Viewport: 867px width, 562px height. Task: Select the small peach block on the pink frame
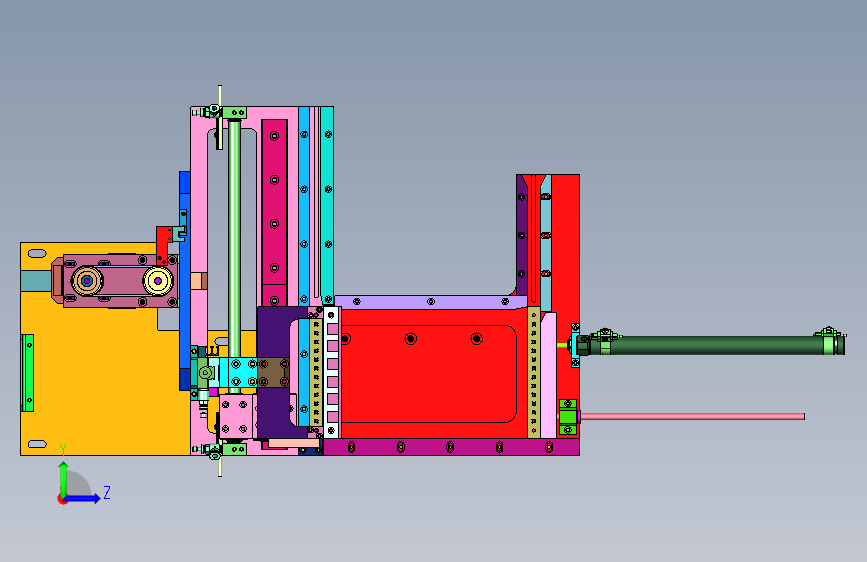click(199, 280)
